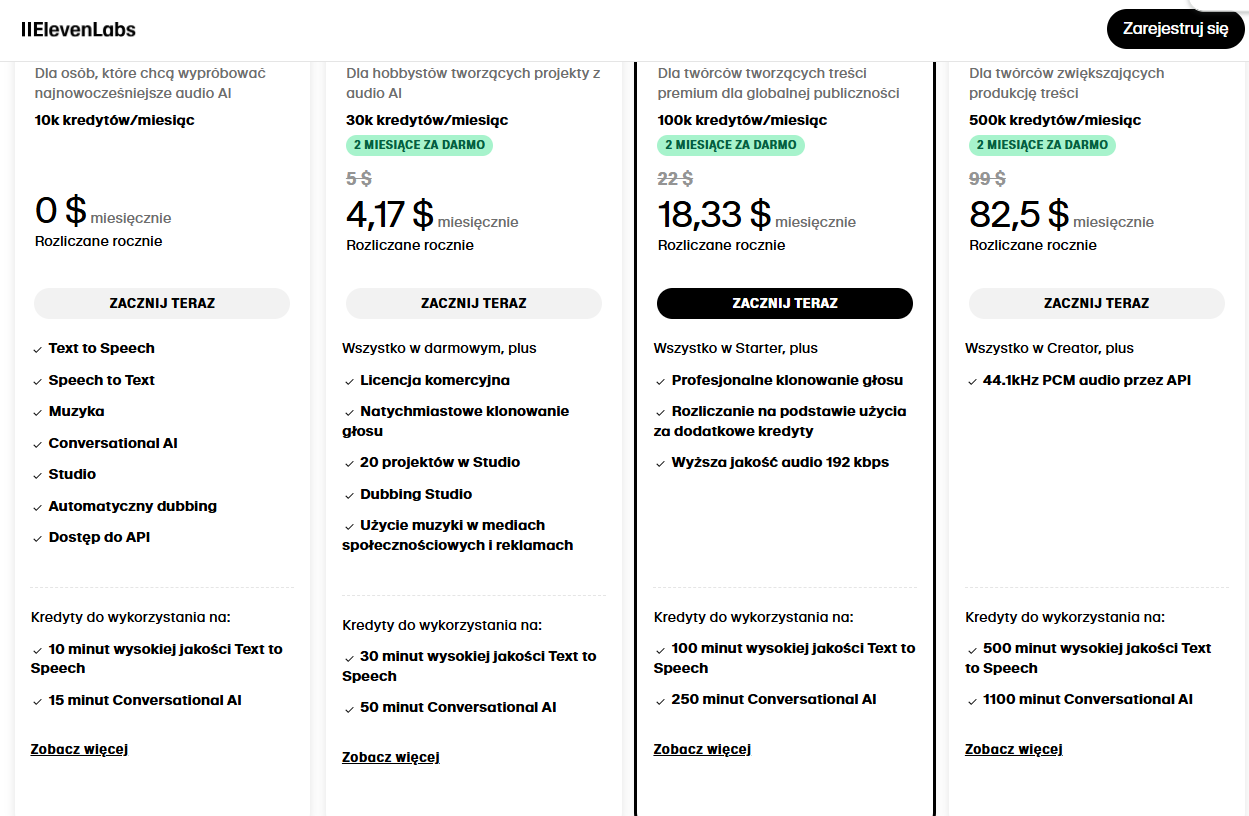This screenshot has height=816, width=1249.
Task: Open Zobacz więcej in the free plan column
Action: 79,749
